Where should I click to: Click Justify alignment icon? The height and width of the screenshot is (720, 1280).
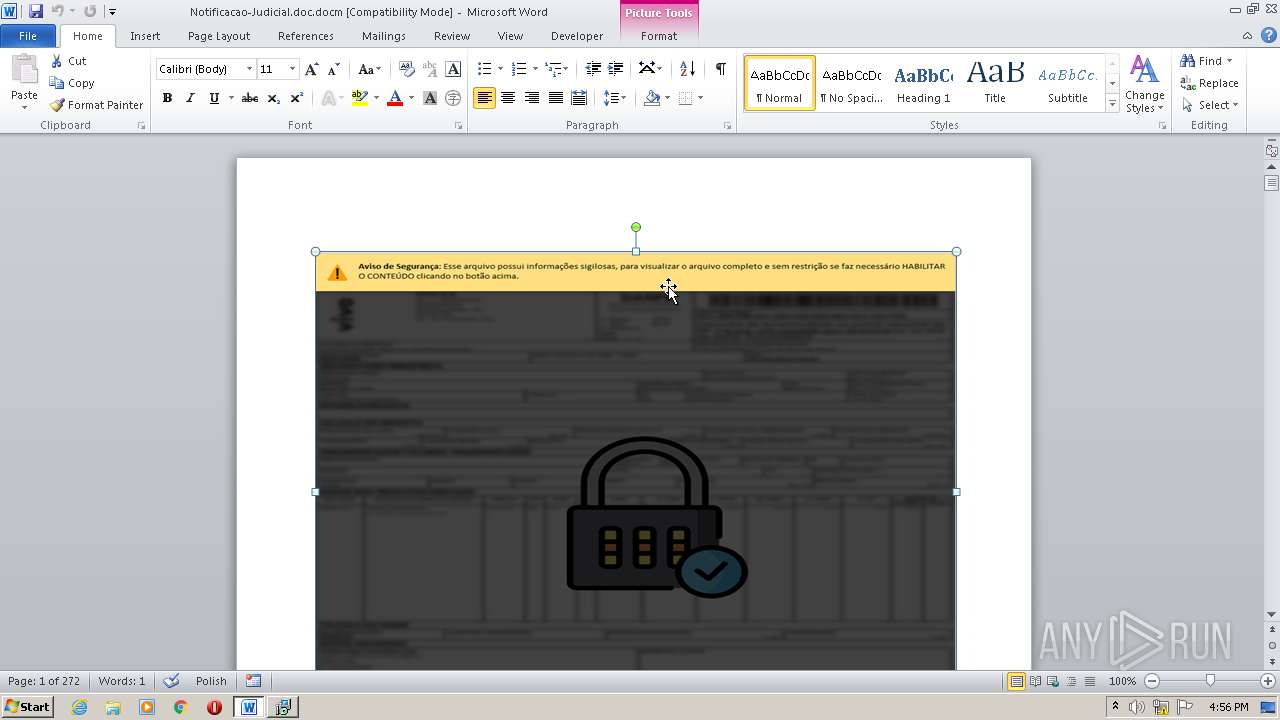(x=555, y=98)
